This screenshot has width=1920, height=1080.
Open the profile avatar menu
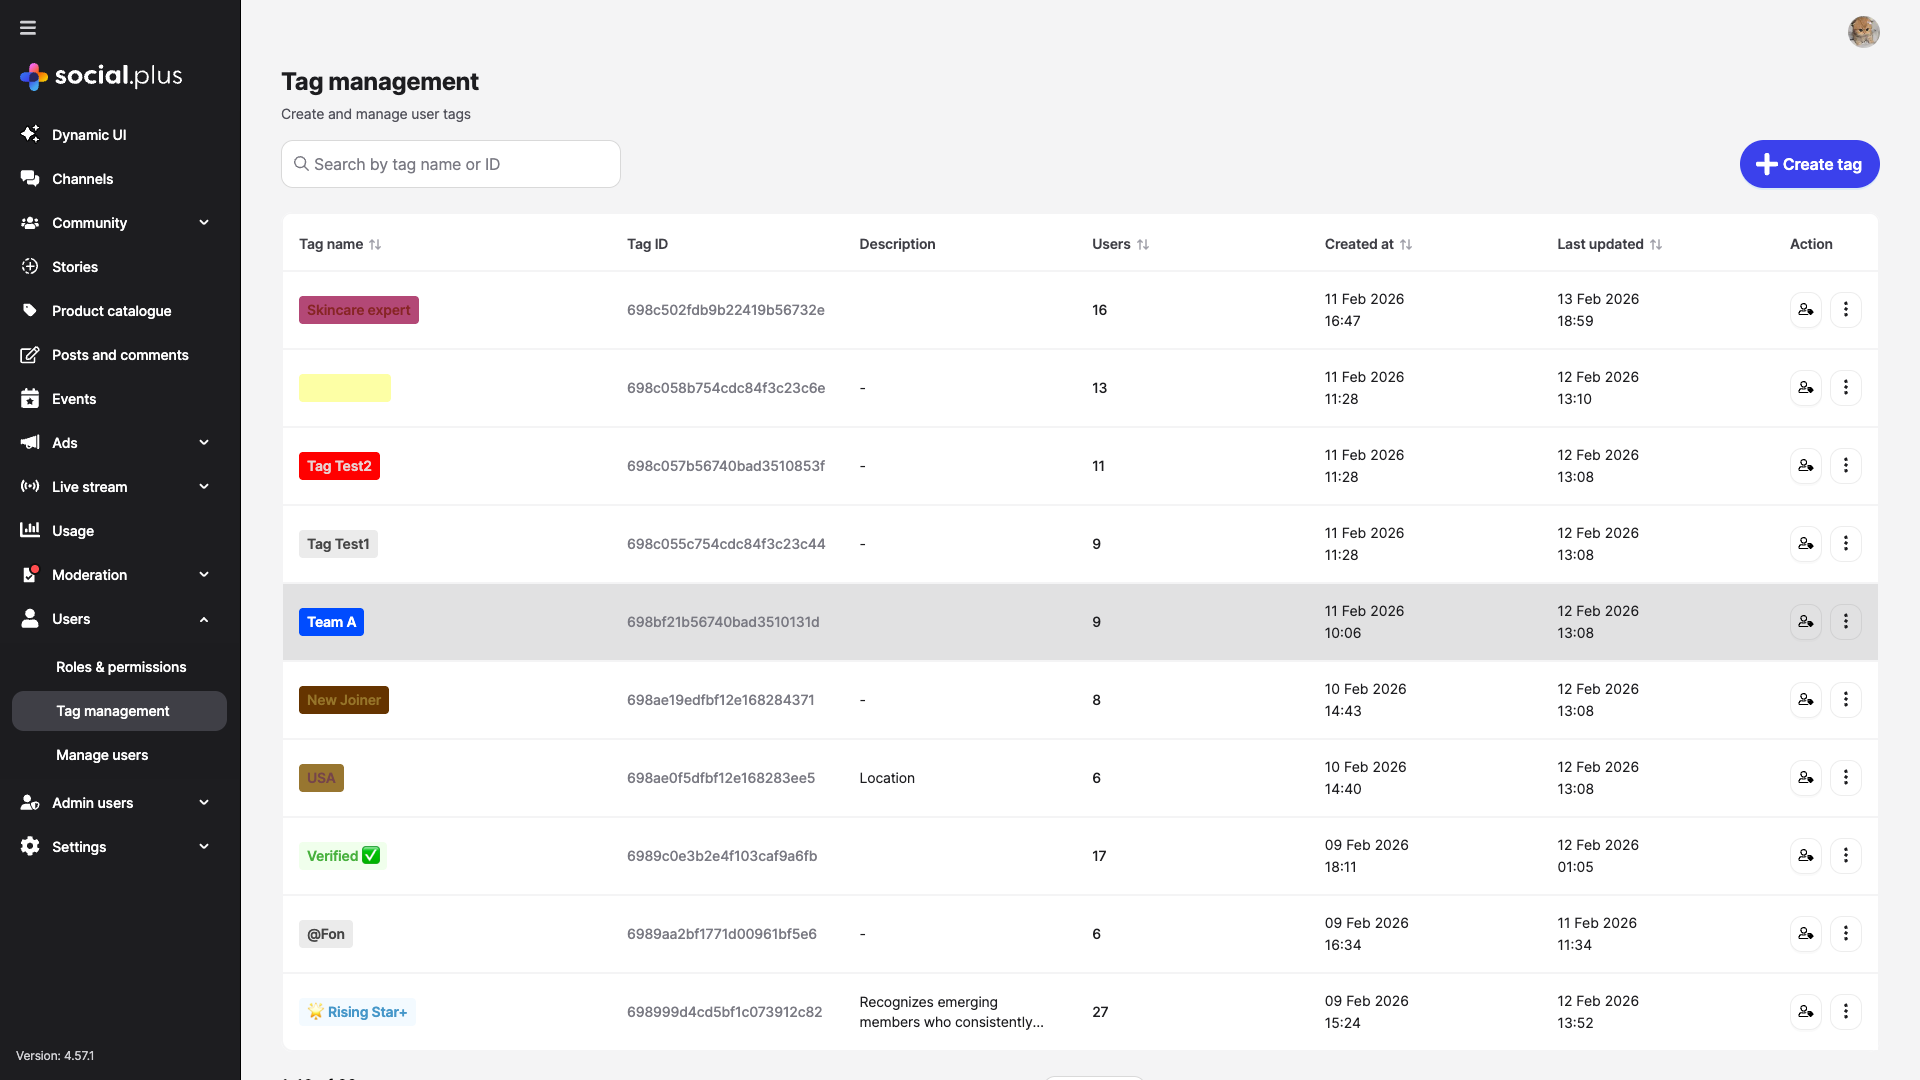pos(1863,31)
